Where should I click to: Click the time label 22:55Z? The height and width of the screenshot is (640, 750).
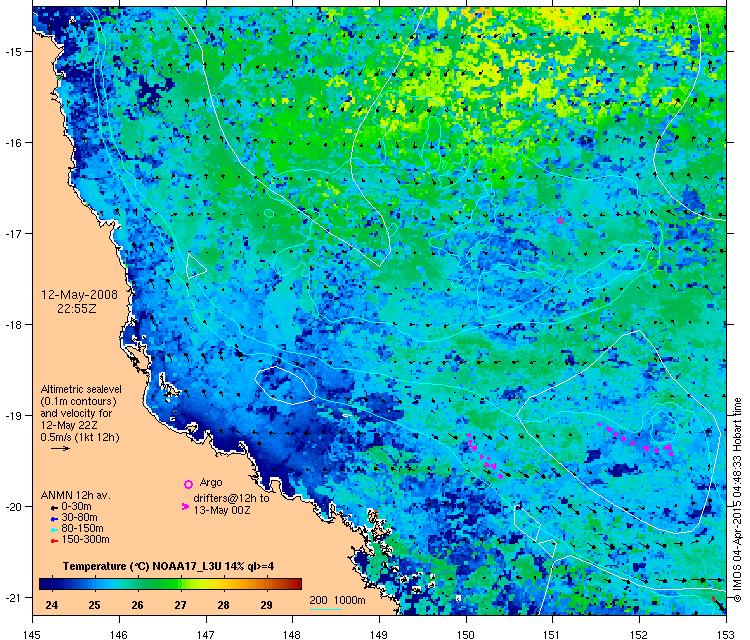click(77, 309)
